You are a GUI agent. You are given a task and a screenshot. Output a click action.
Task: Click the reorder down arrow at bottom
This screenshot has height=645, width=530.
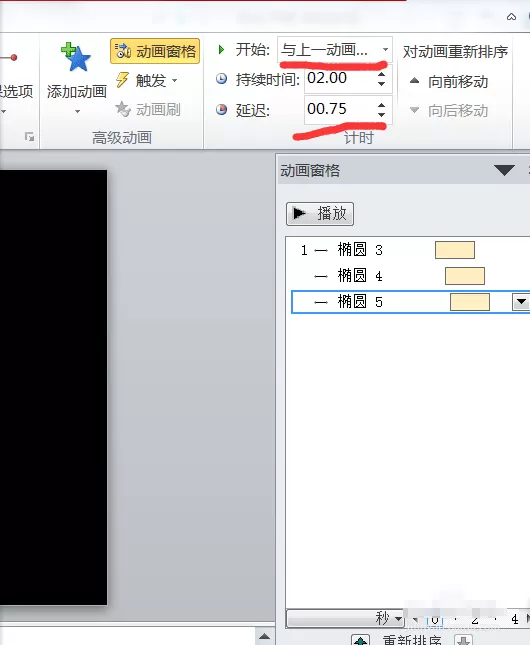coord(464,640)
